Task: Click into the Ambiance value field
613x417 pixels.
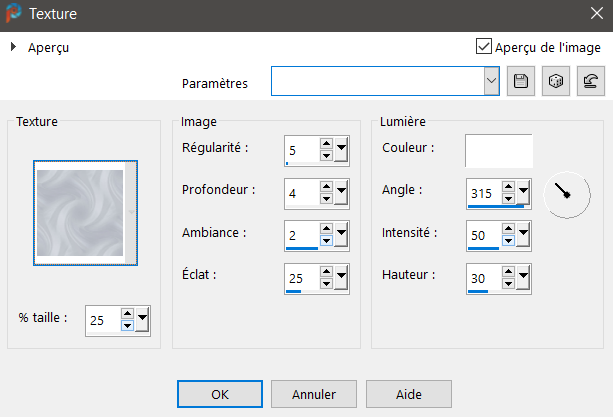Action: click(300, 233)
